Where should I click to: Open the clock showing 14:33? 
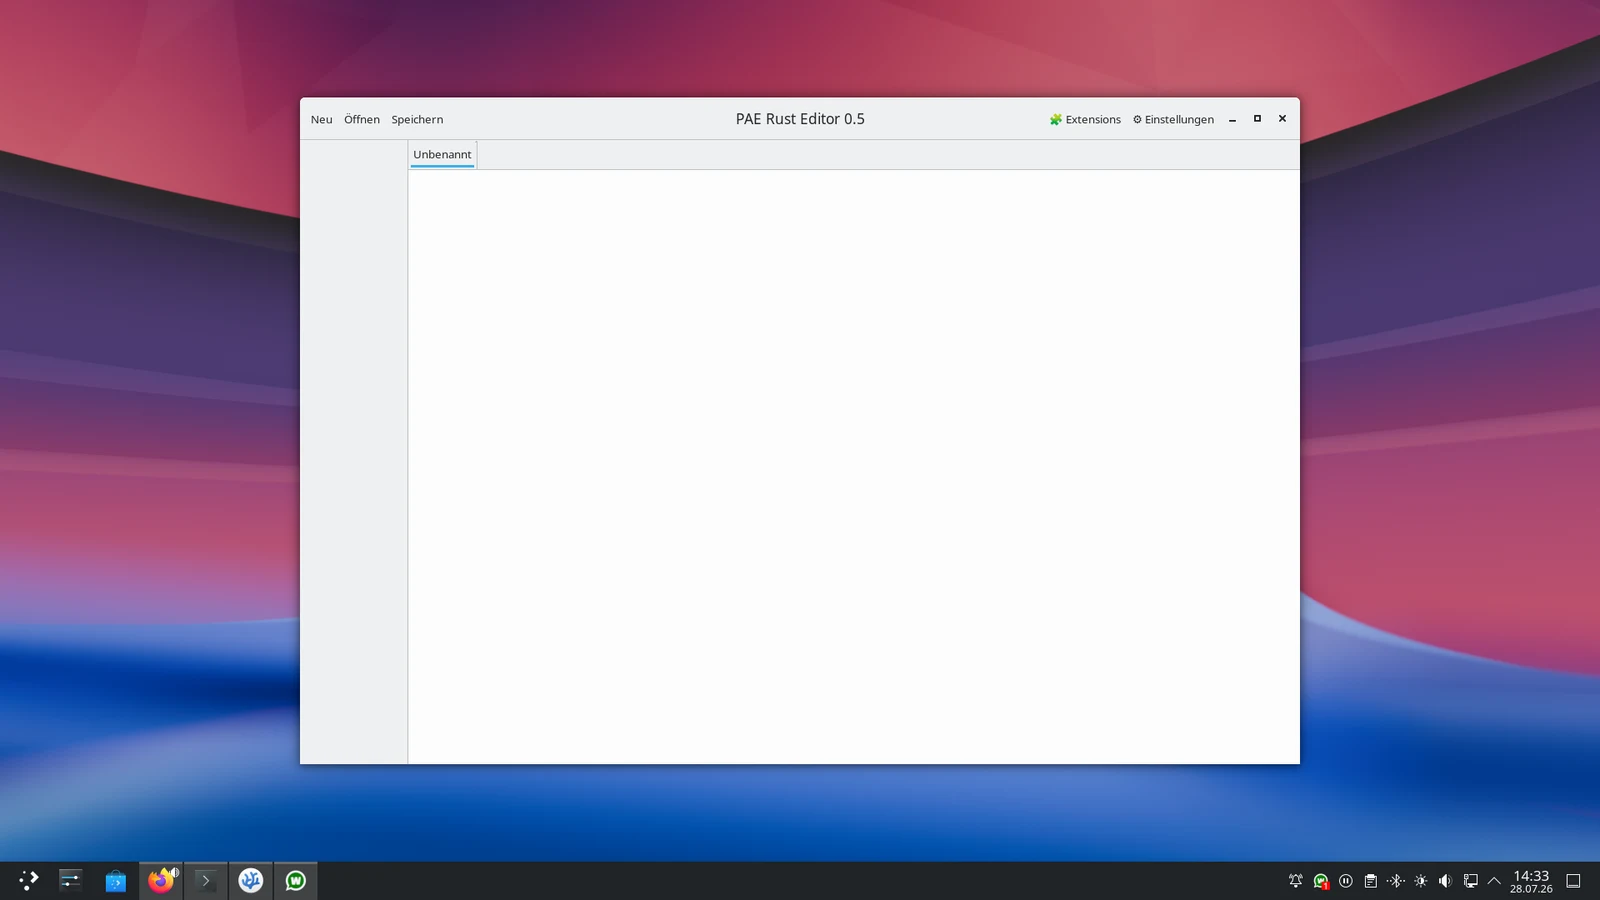(1531, 881)
